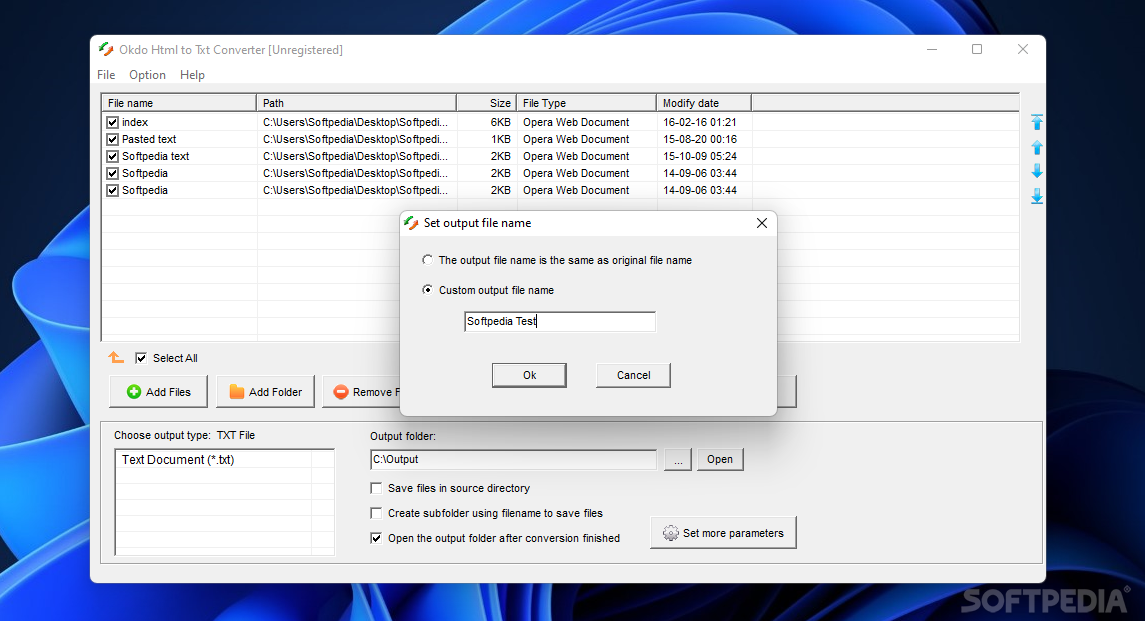The image size is (1146, 628).
Task: Click the Okdo app icon in title bar
Action: click(106, 50)
